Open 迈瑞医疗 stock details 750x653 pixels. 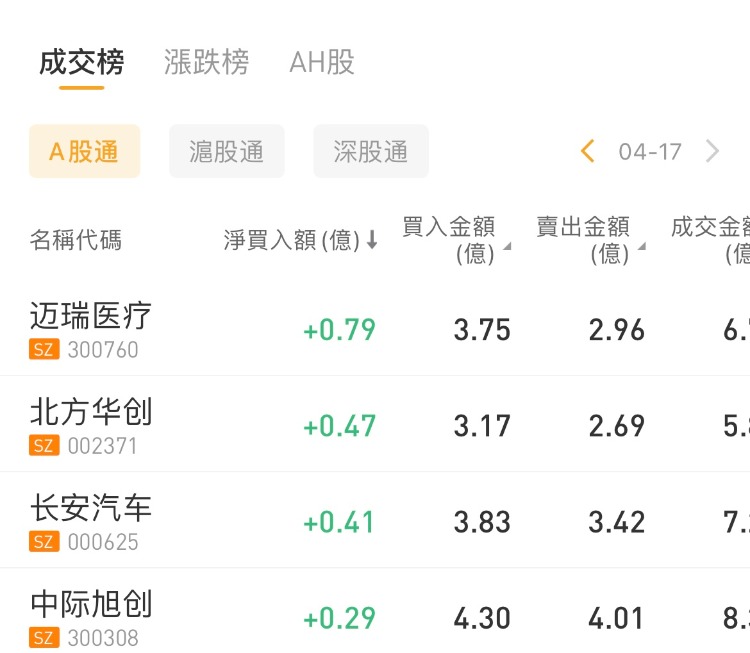point(91,316)
